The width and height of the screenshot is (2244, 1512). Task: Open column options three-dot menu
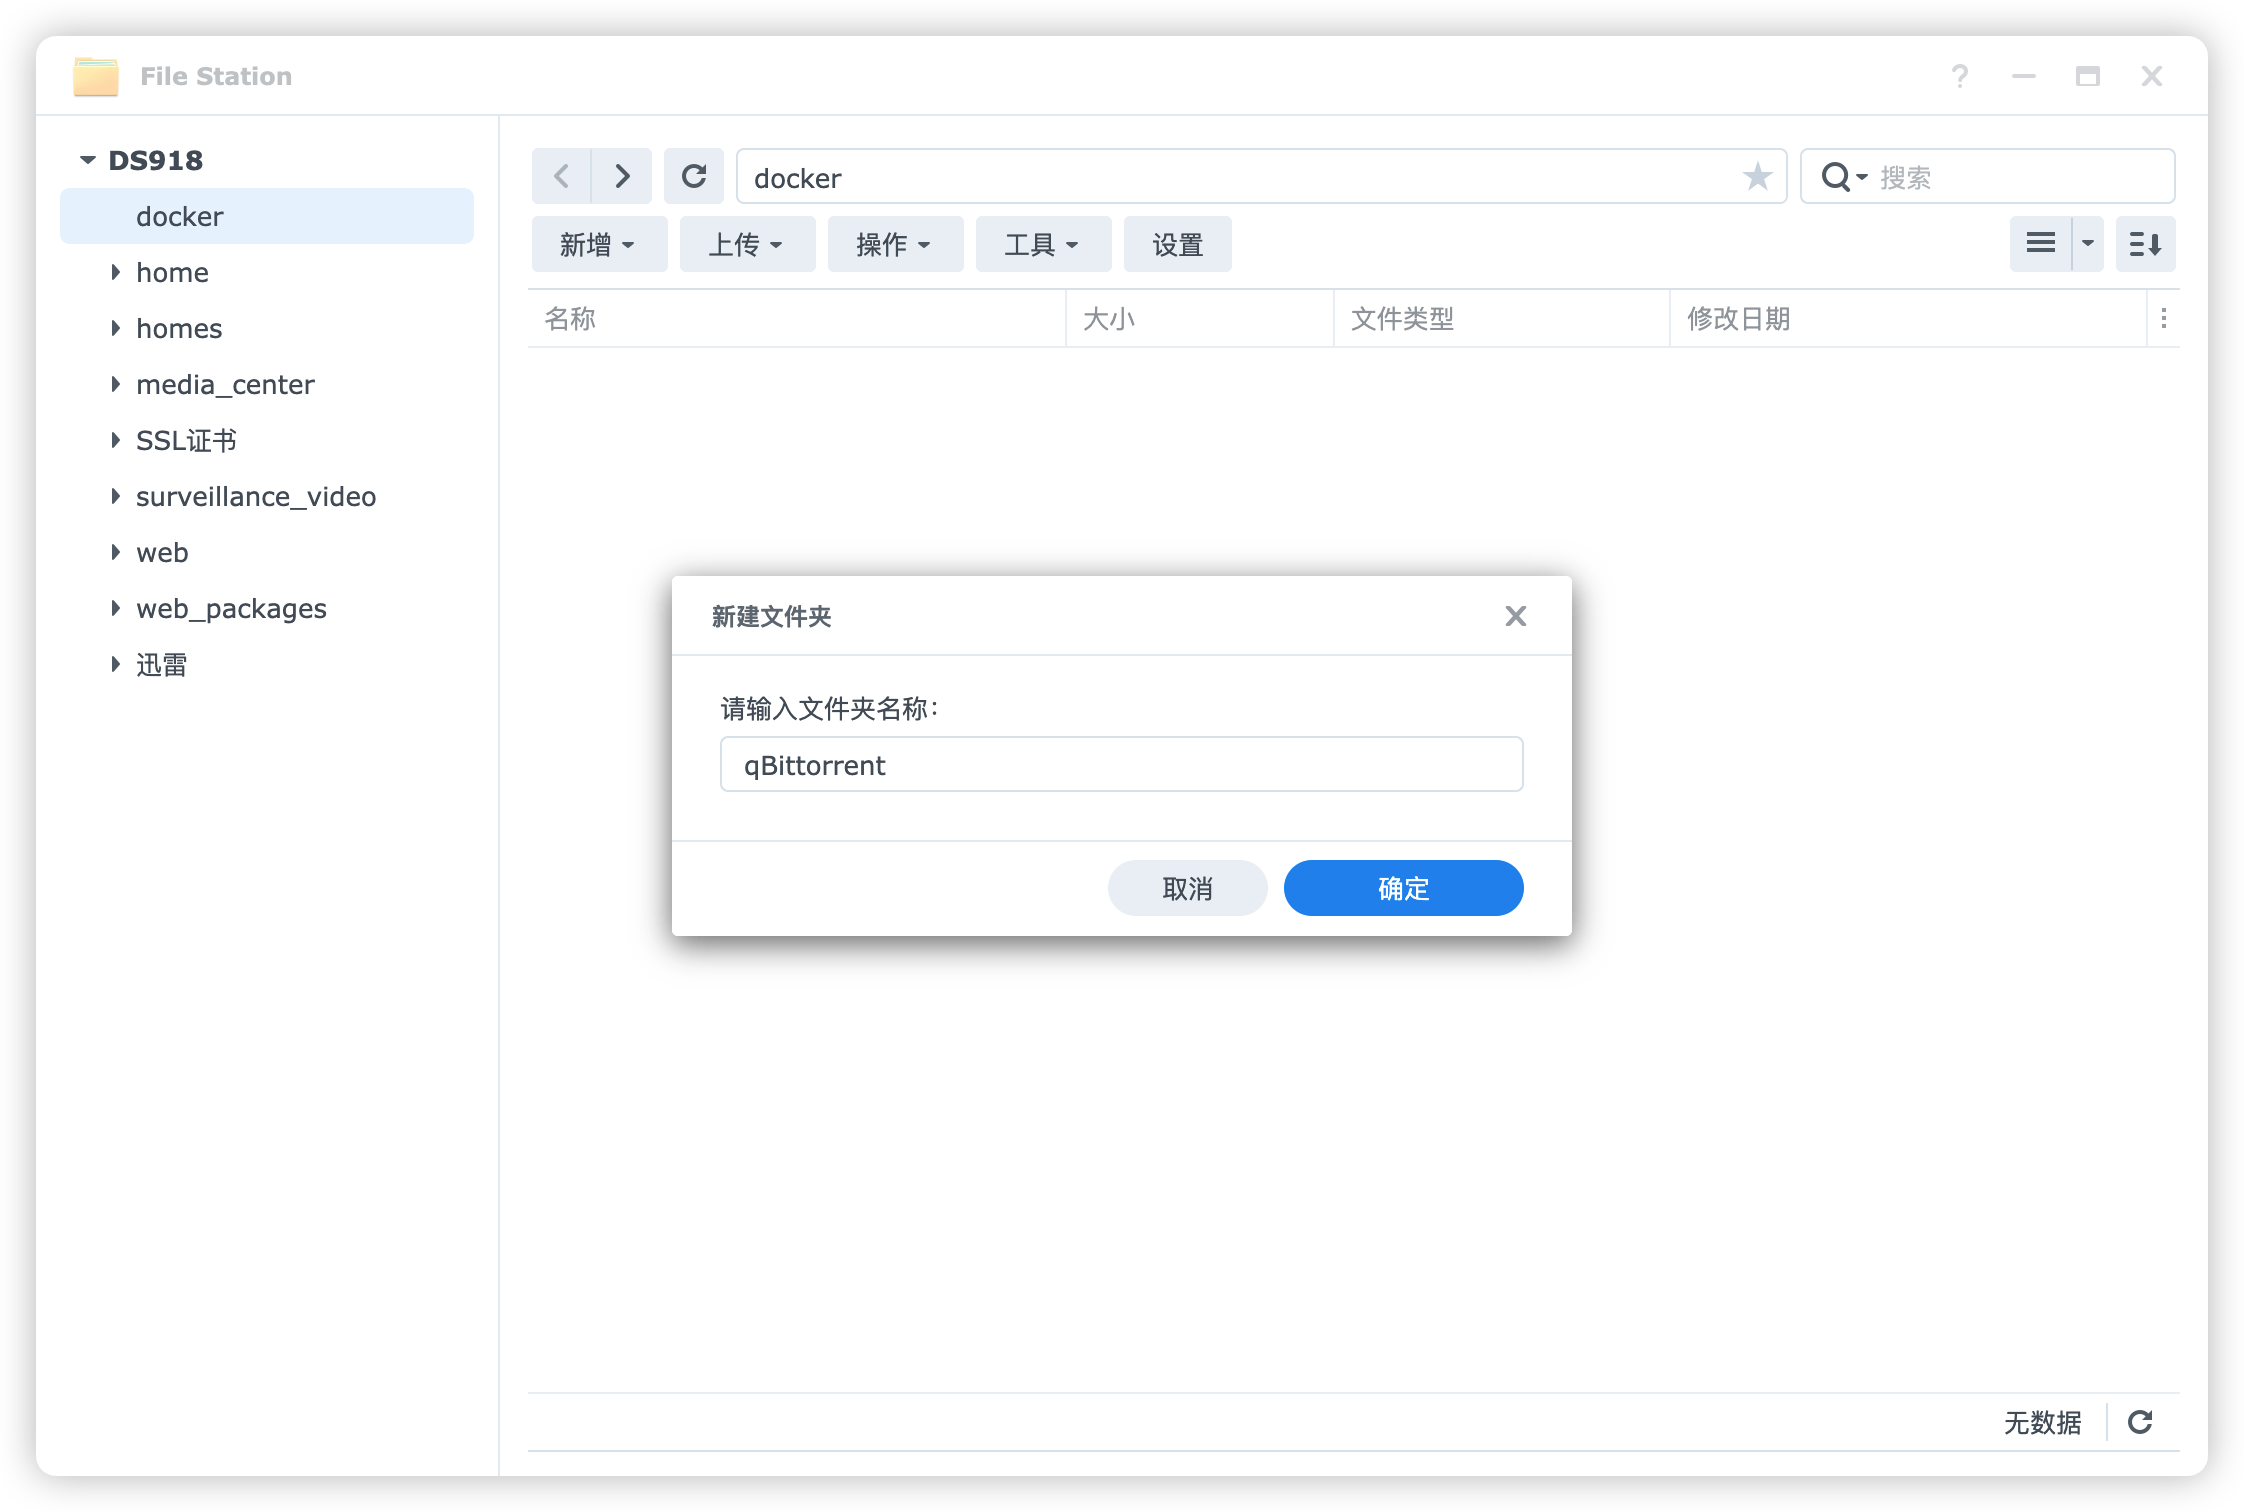pyautogui.click(x=2164, y=319)
